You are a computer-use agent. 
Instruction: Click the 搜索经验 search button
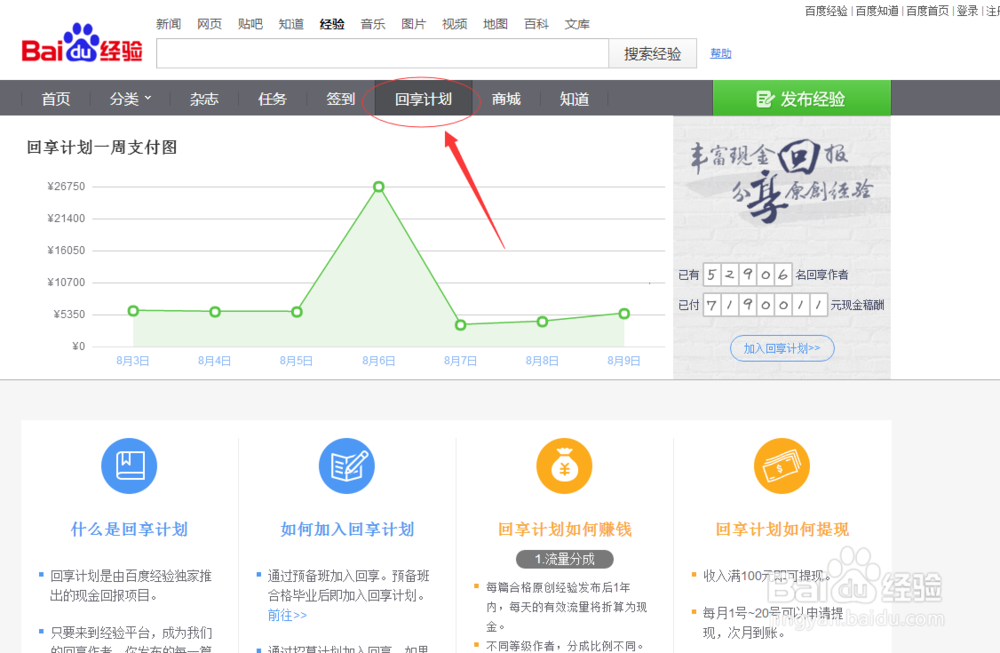pyautogui.click(x=652, y=54)
